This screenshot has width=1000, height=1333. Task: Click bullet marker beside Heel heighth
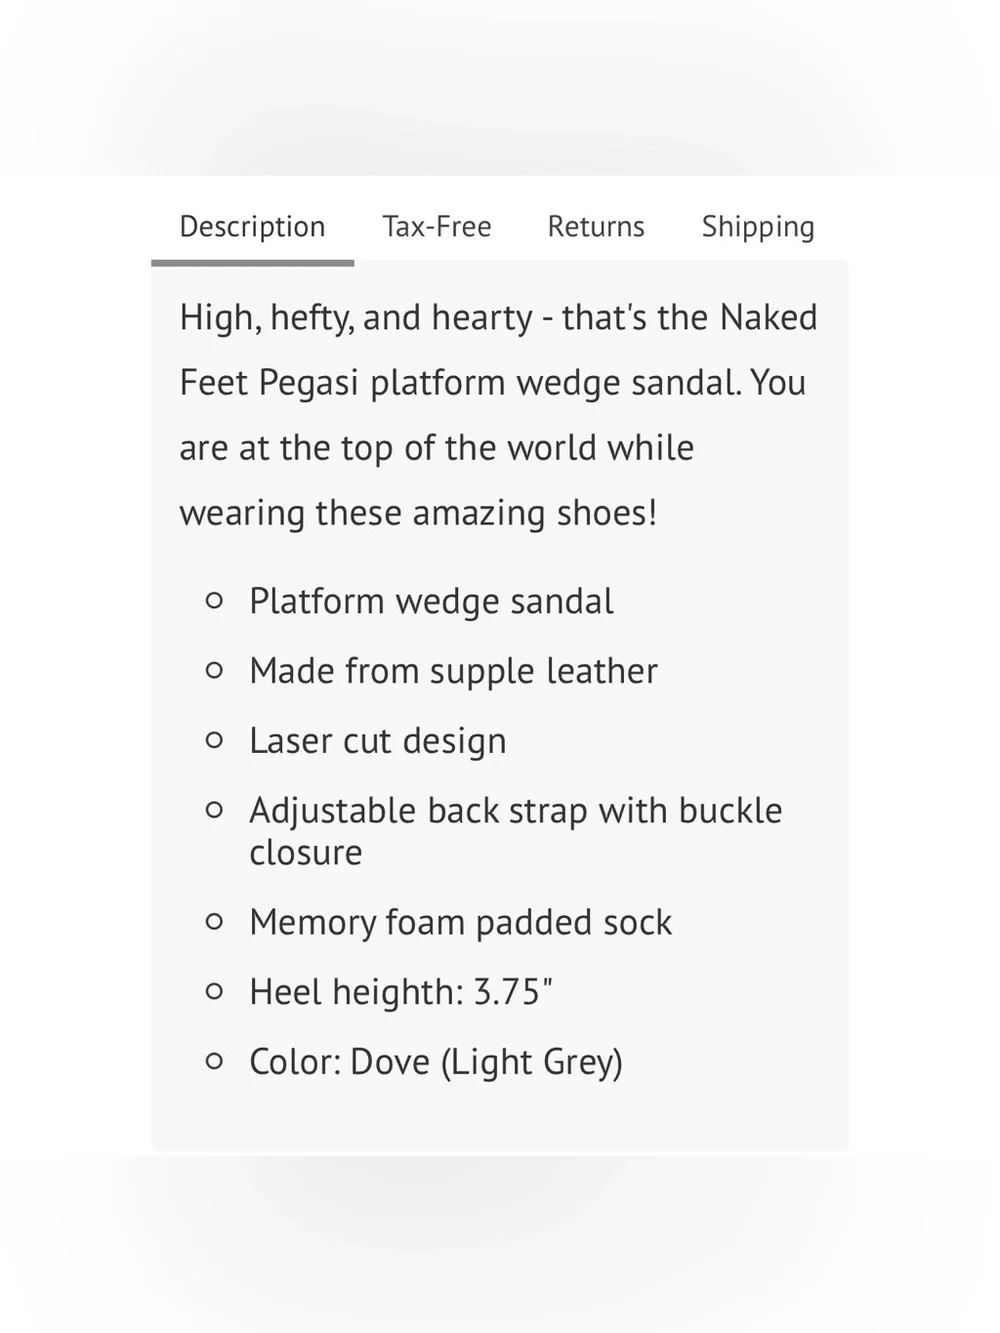tap(214, 992)
